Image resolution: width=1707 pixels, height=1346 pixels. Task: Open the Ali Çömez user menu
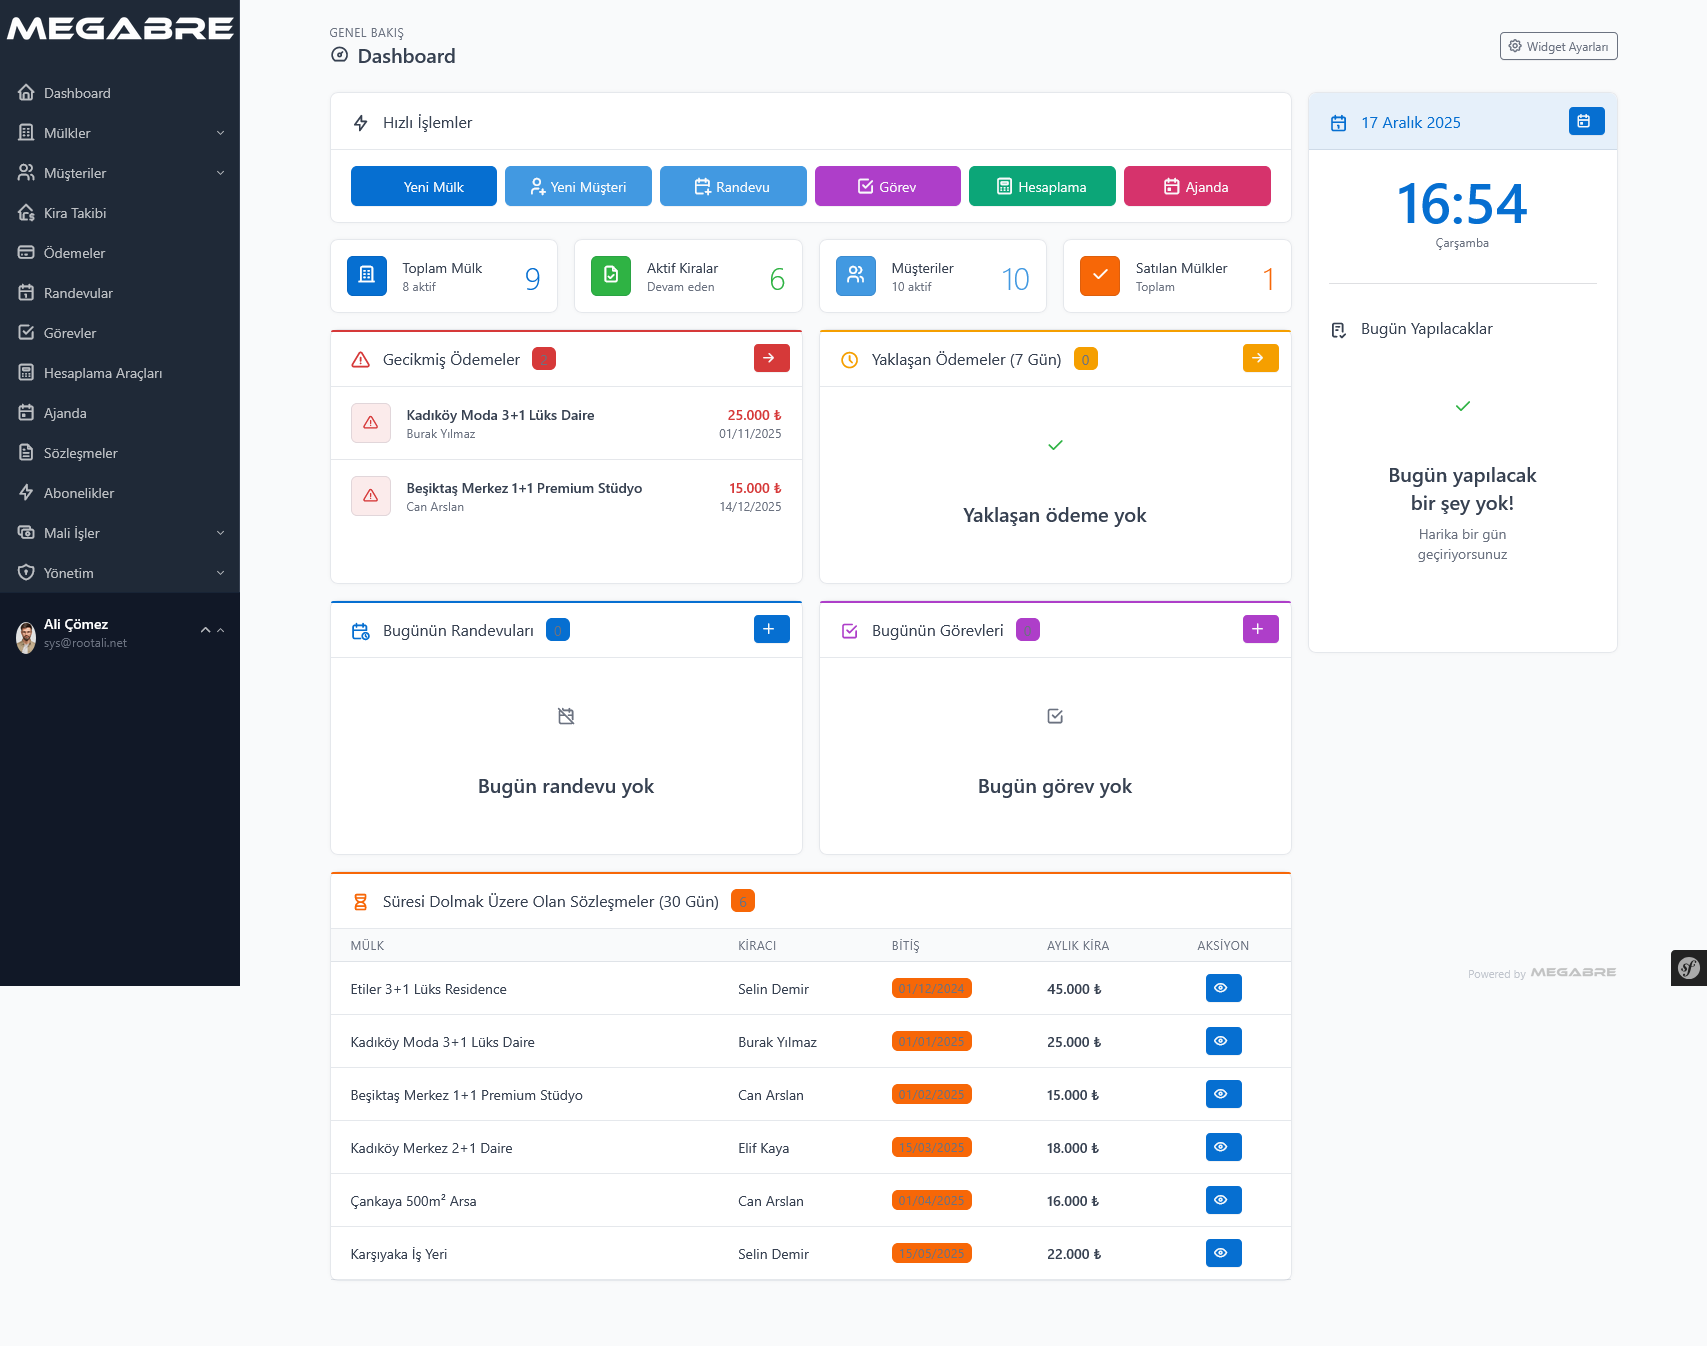point(120,633)
